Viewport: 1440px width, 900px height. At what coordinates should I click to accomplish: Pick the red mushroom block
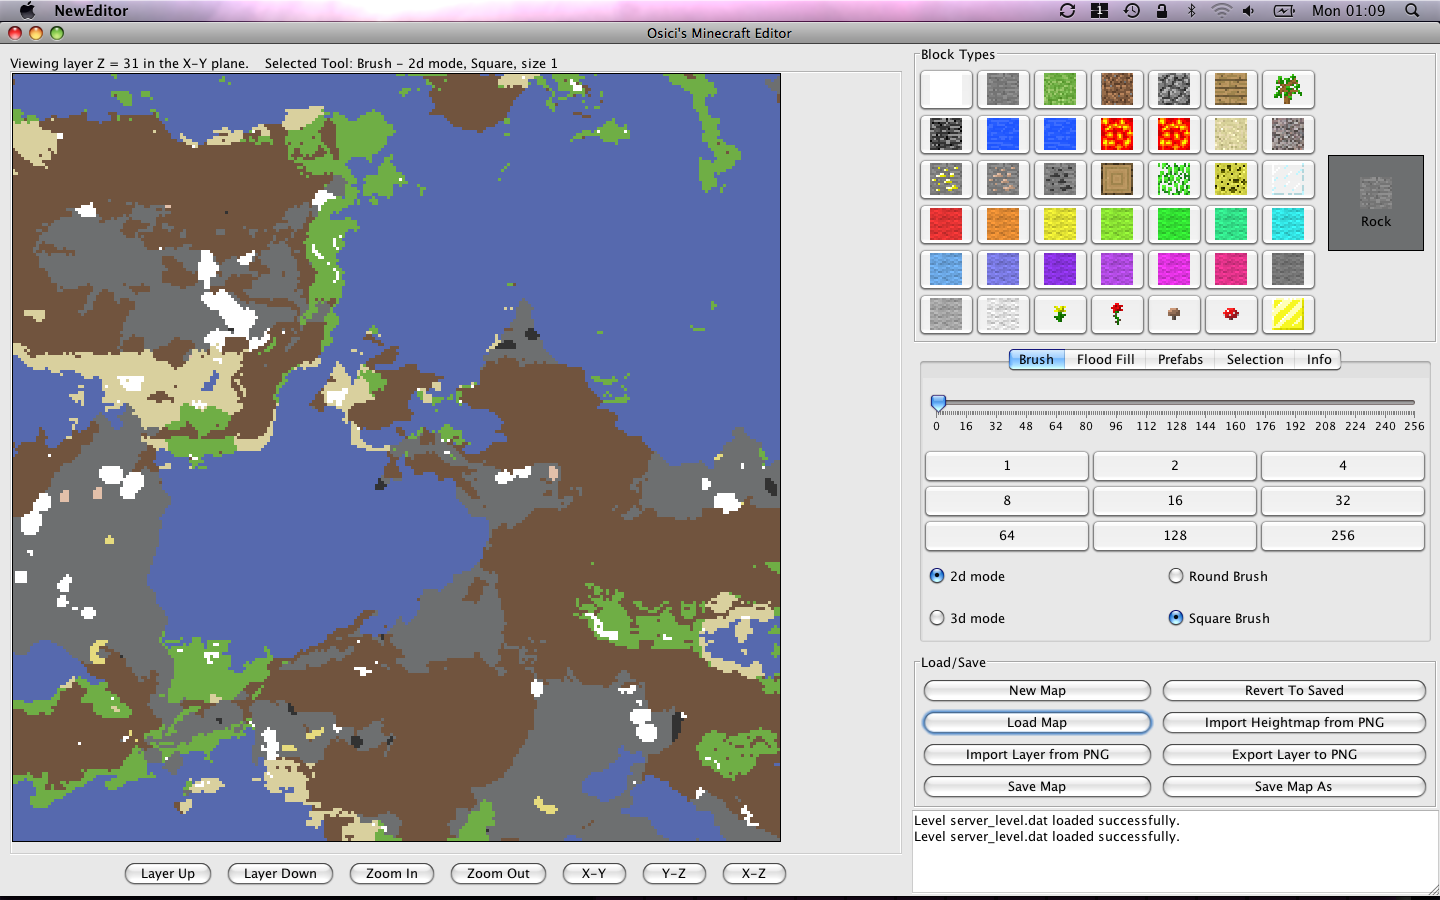pos(1231,314)
